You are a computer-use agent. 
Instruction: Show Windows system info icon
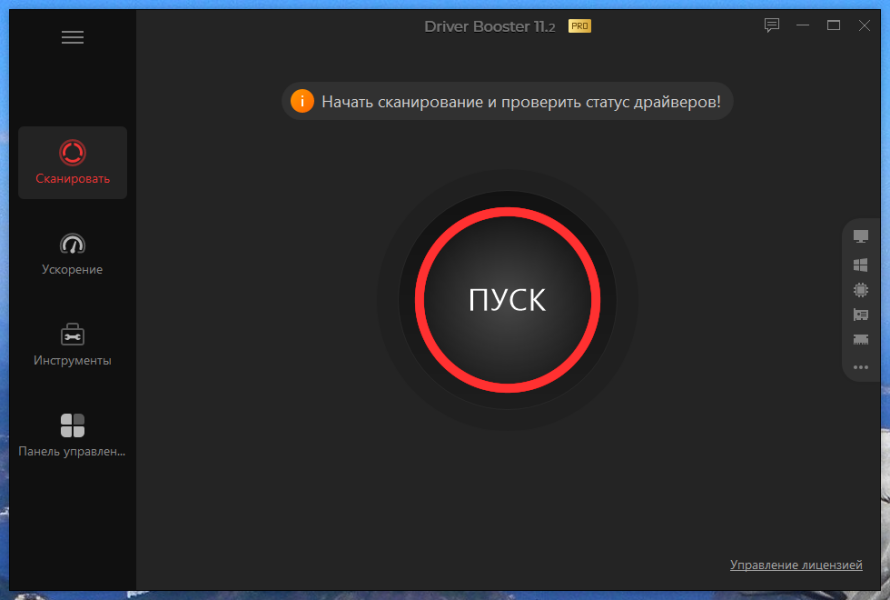pyautogui.click(x=860, y=265)
